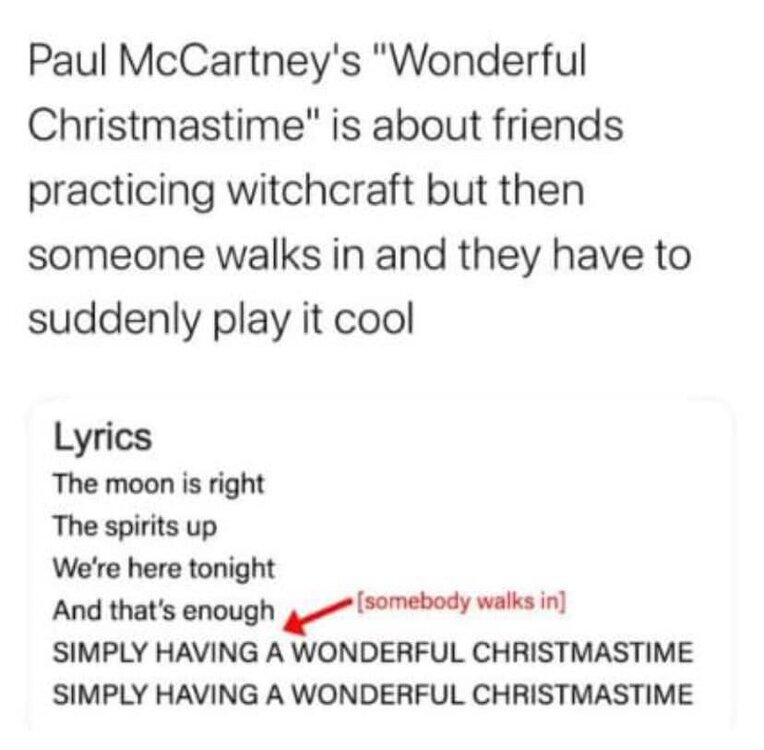The width and height of the screenshot is (764, 750).
Task: Click the words 'but then' in the post
Action: 506,190
